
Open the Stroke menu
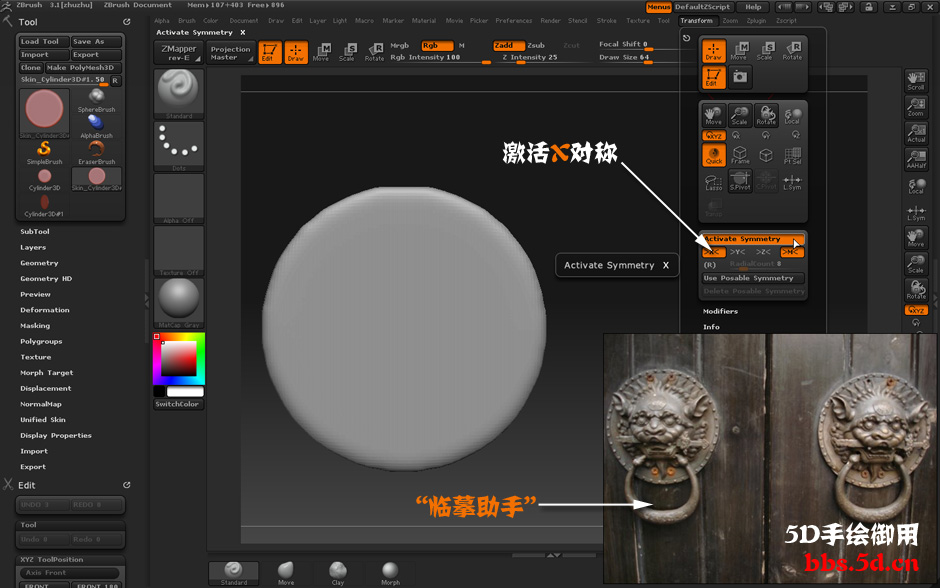click(x=607, y=20)
